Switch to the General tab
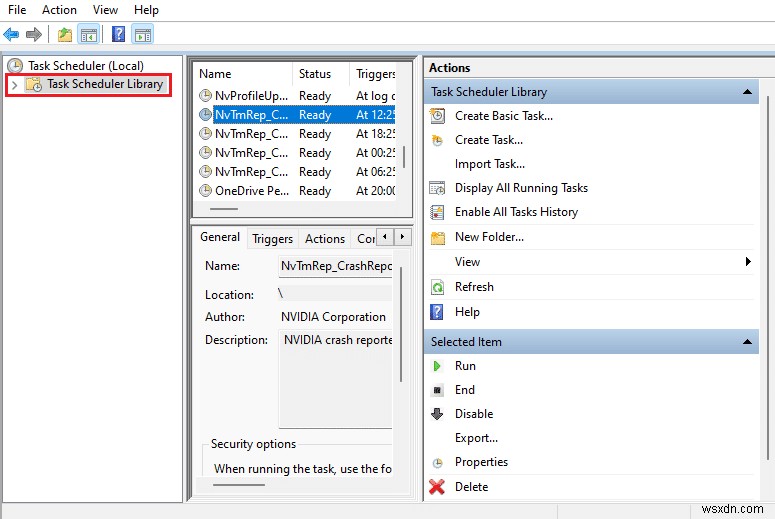 220,237
